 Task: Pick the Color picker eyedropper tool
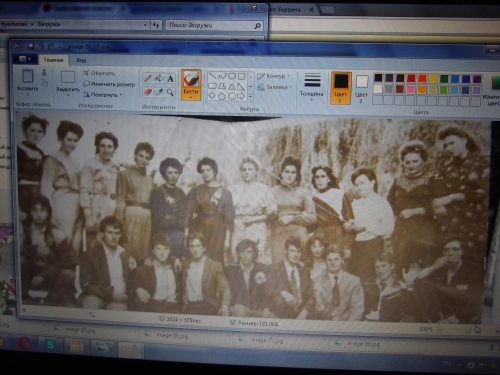(x=159, y=92)
